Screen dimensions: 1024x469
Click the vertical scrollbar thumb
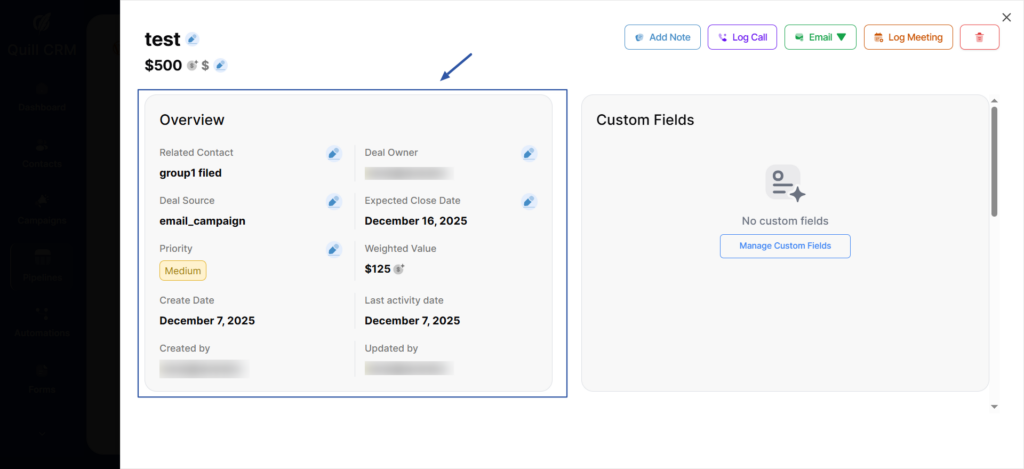(x=994, y=160)
